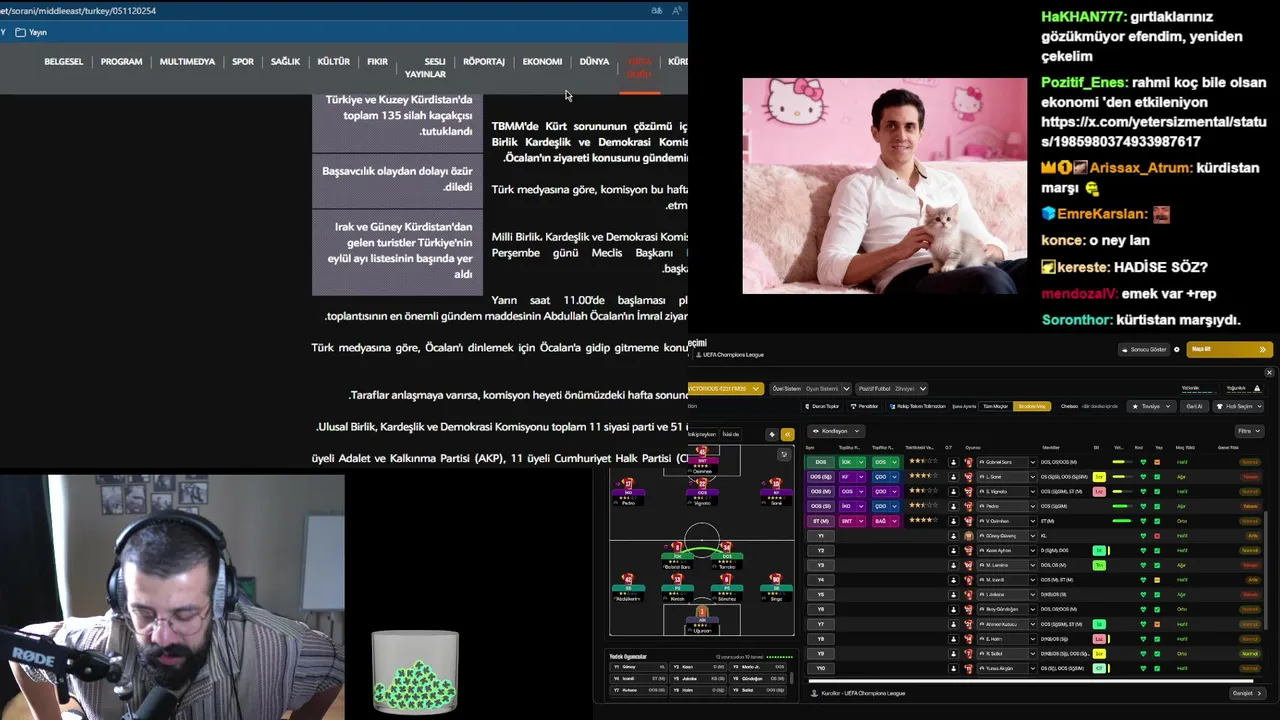1280x720 pixels.
Task: Click the horizontal scrollbar below the player list
Action: [x=1031, y=681]
